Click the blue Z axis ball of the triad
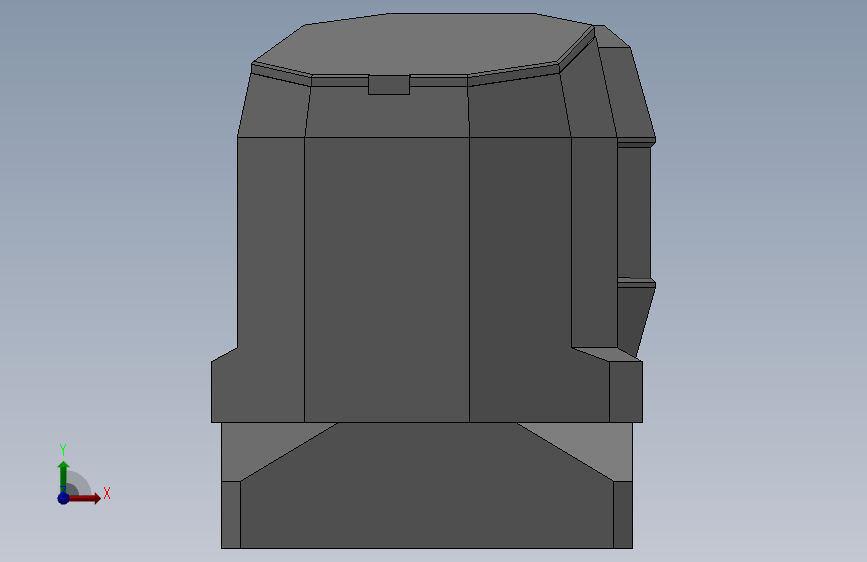Viewport: 867px width, 562px height. [63, 498]
